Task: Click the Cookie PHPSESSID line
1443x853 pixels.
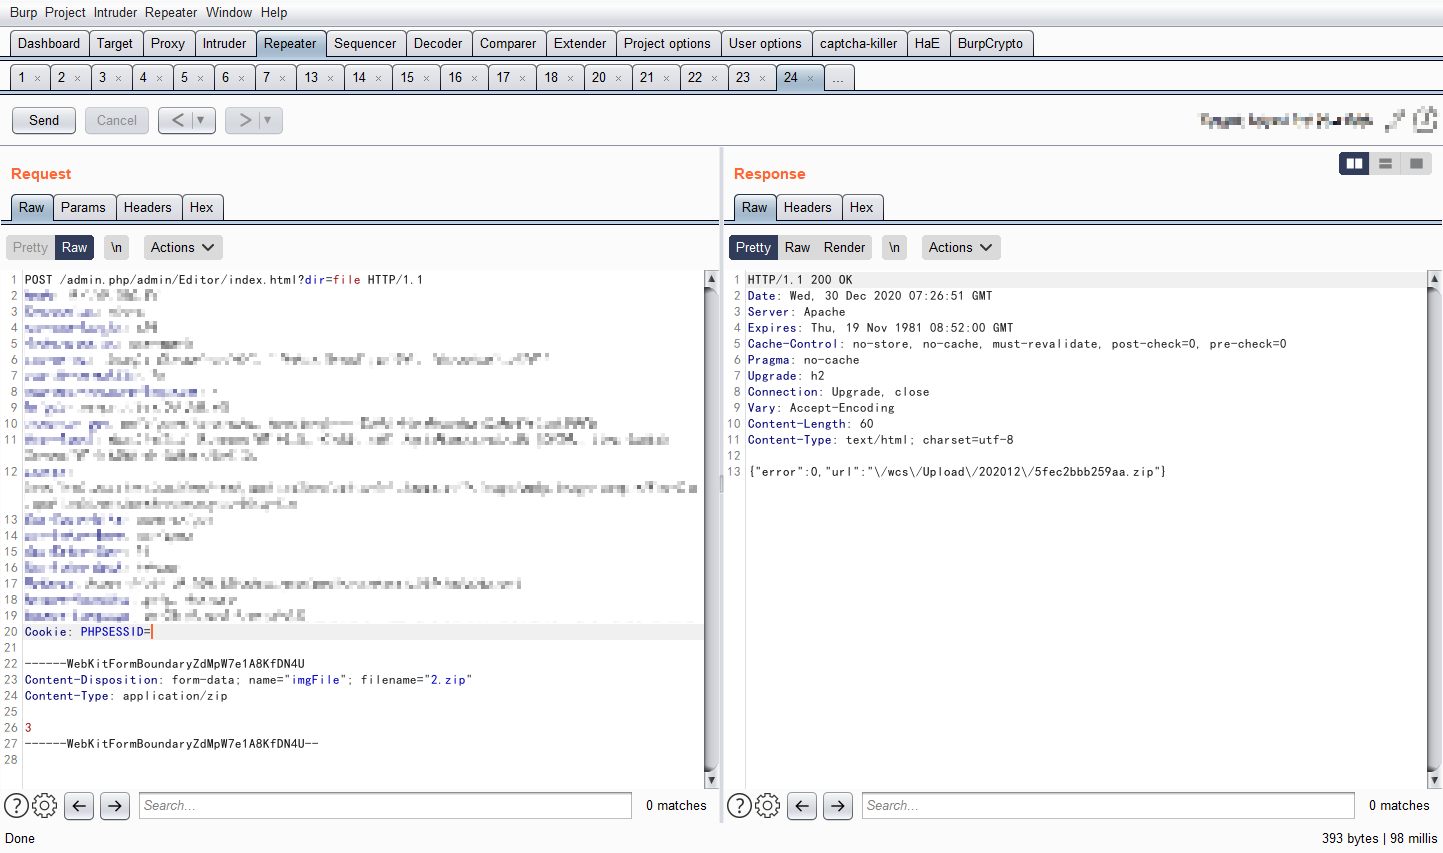Action: pos(364,632)
